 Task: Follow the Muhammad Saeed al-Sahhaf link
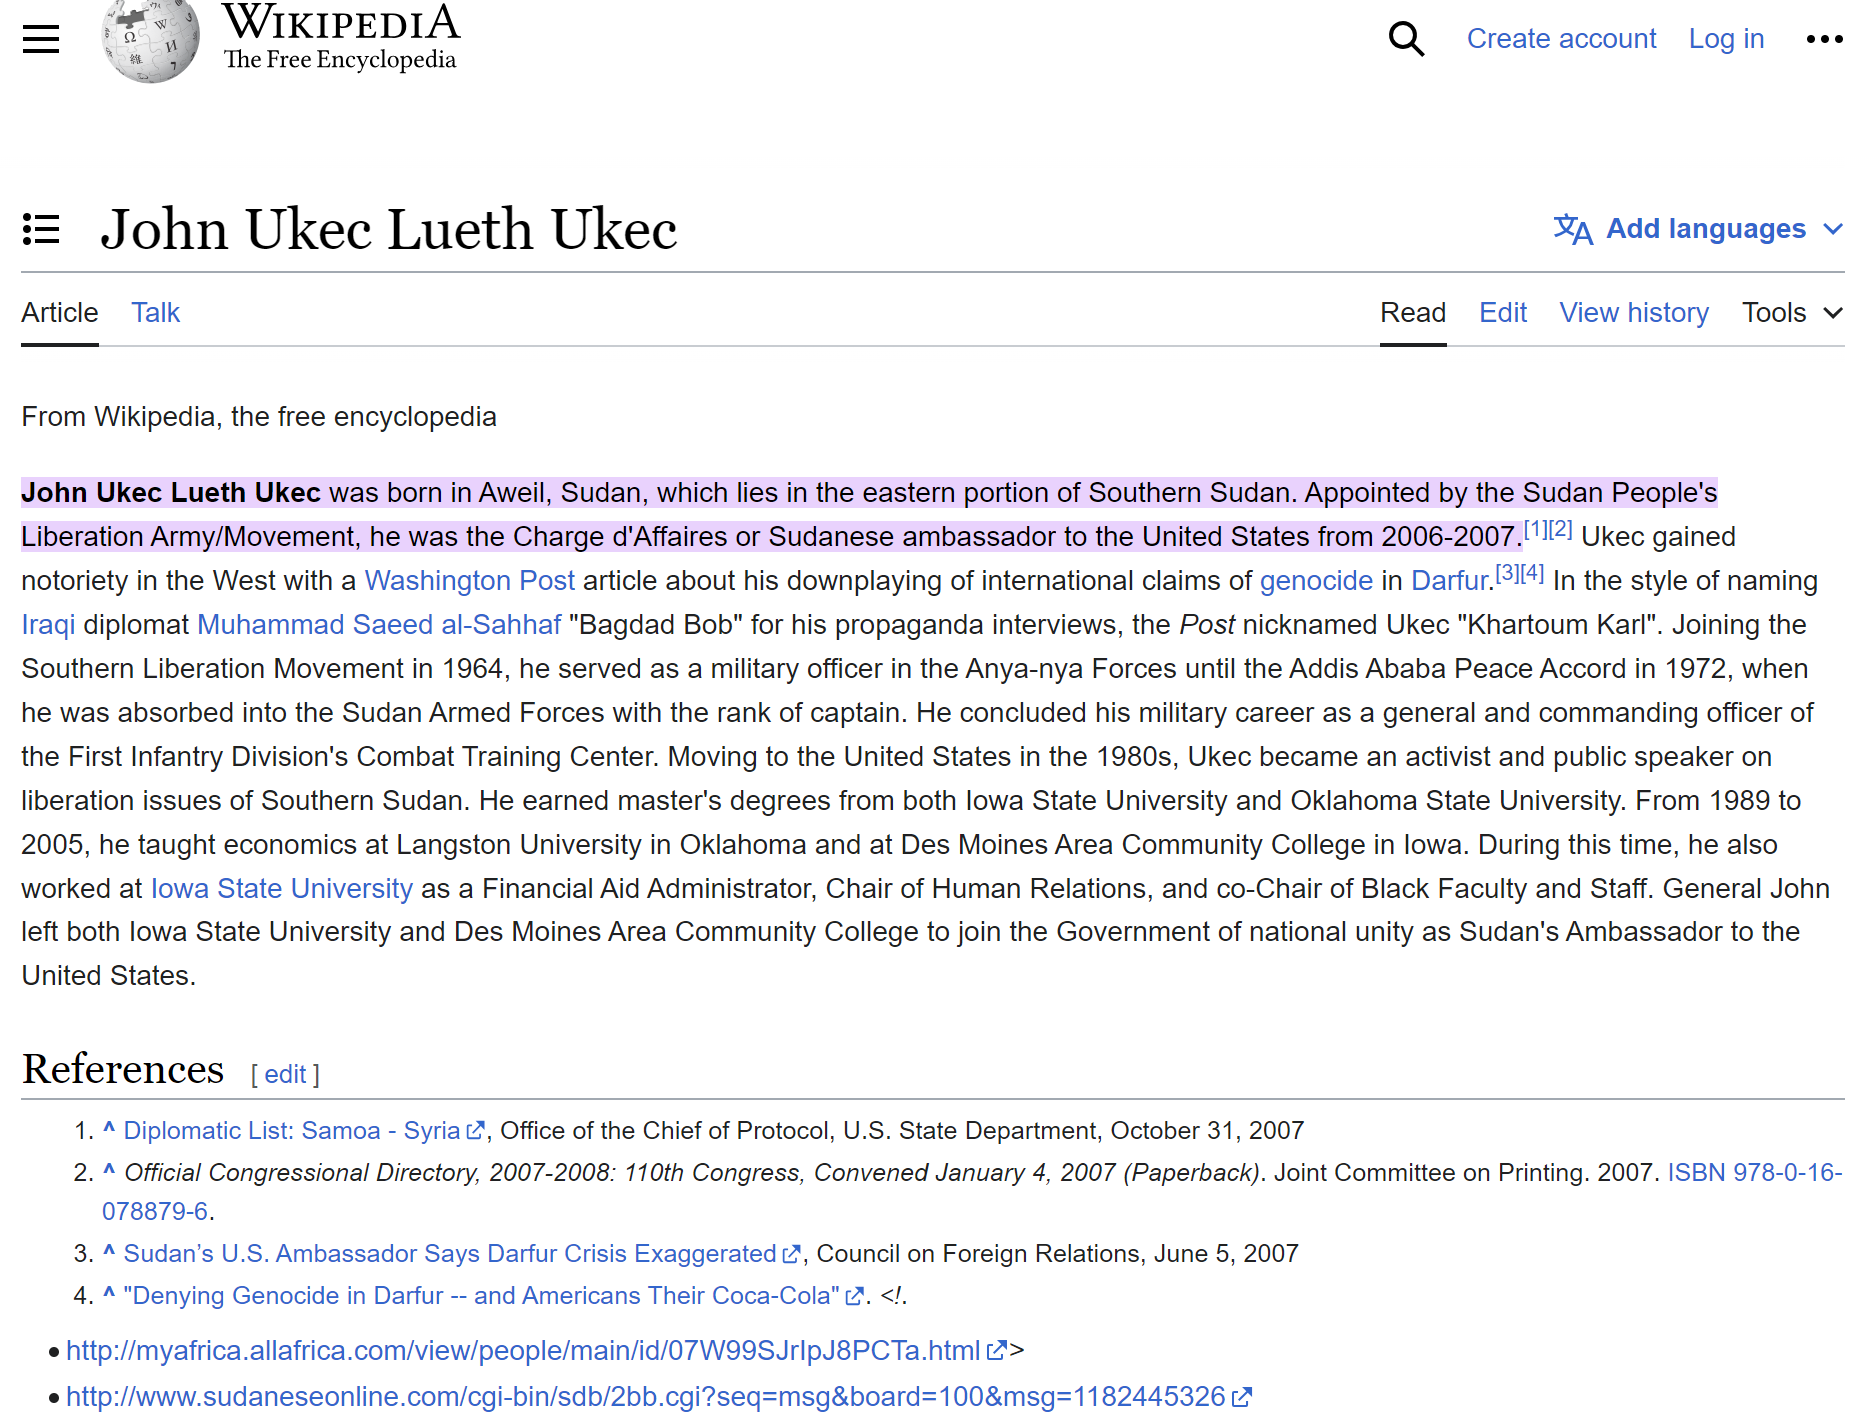click(379, 625)
